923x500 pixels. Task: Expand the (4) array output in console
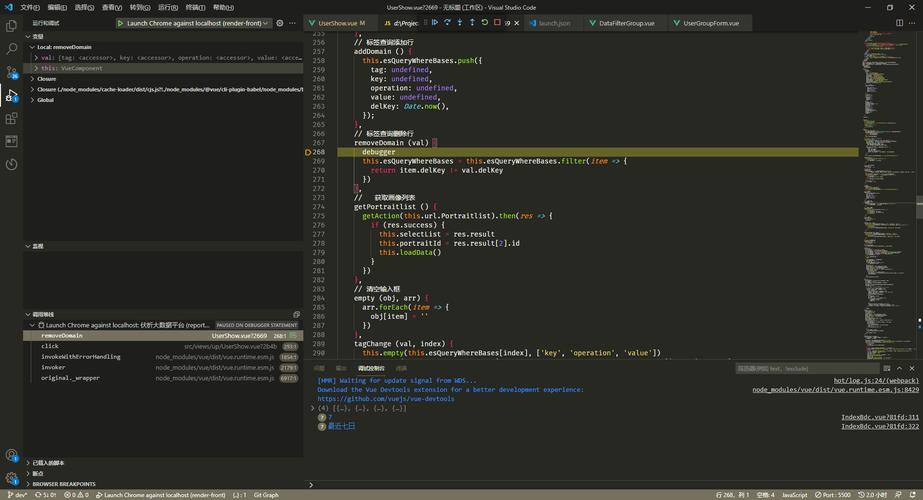point(313,408)
